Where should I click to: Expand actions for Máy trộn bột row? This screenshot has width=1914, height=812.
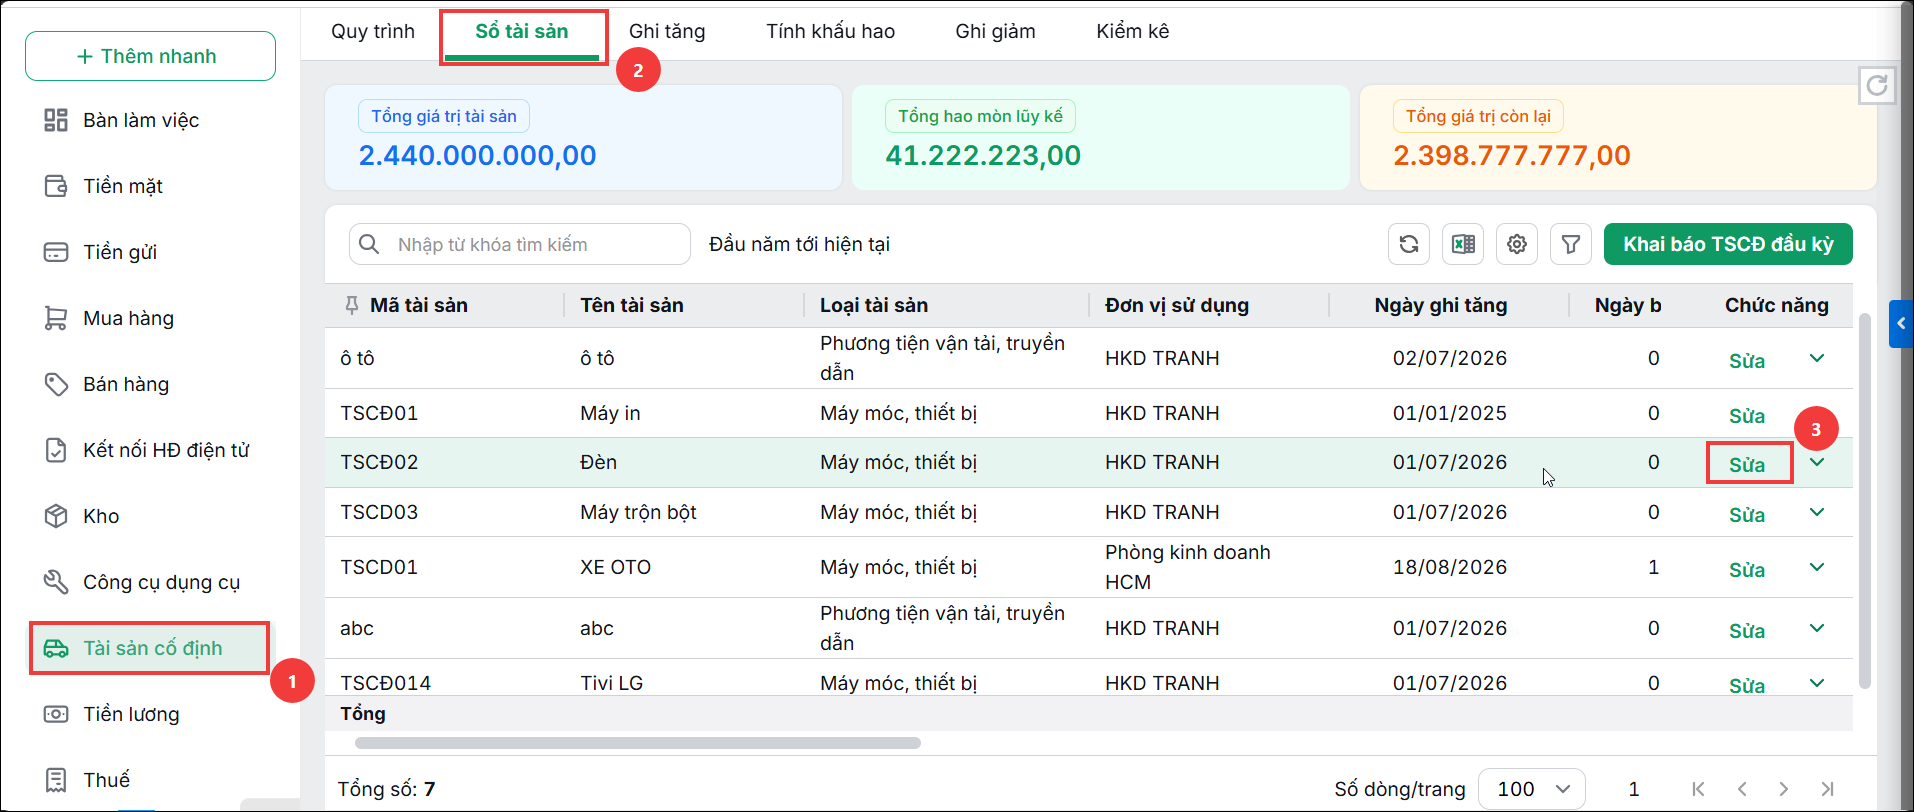click(1817, 512)
